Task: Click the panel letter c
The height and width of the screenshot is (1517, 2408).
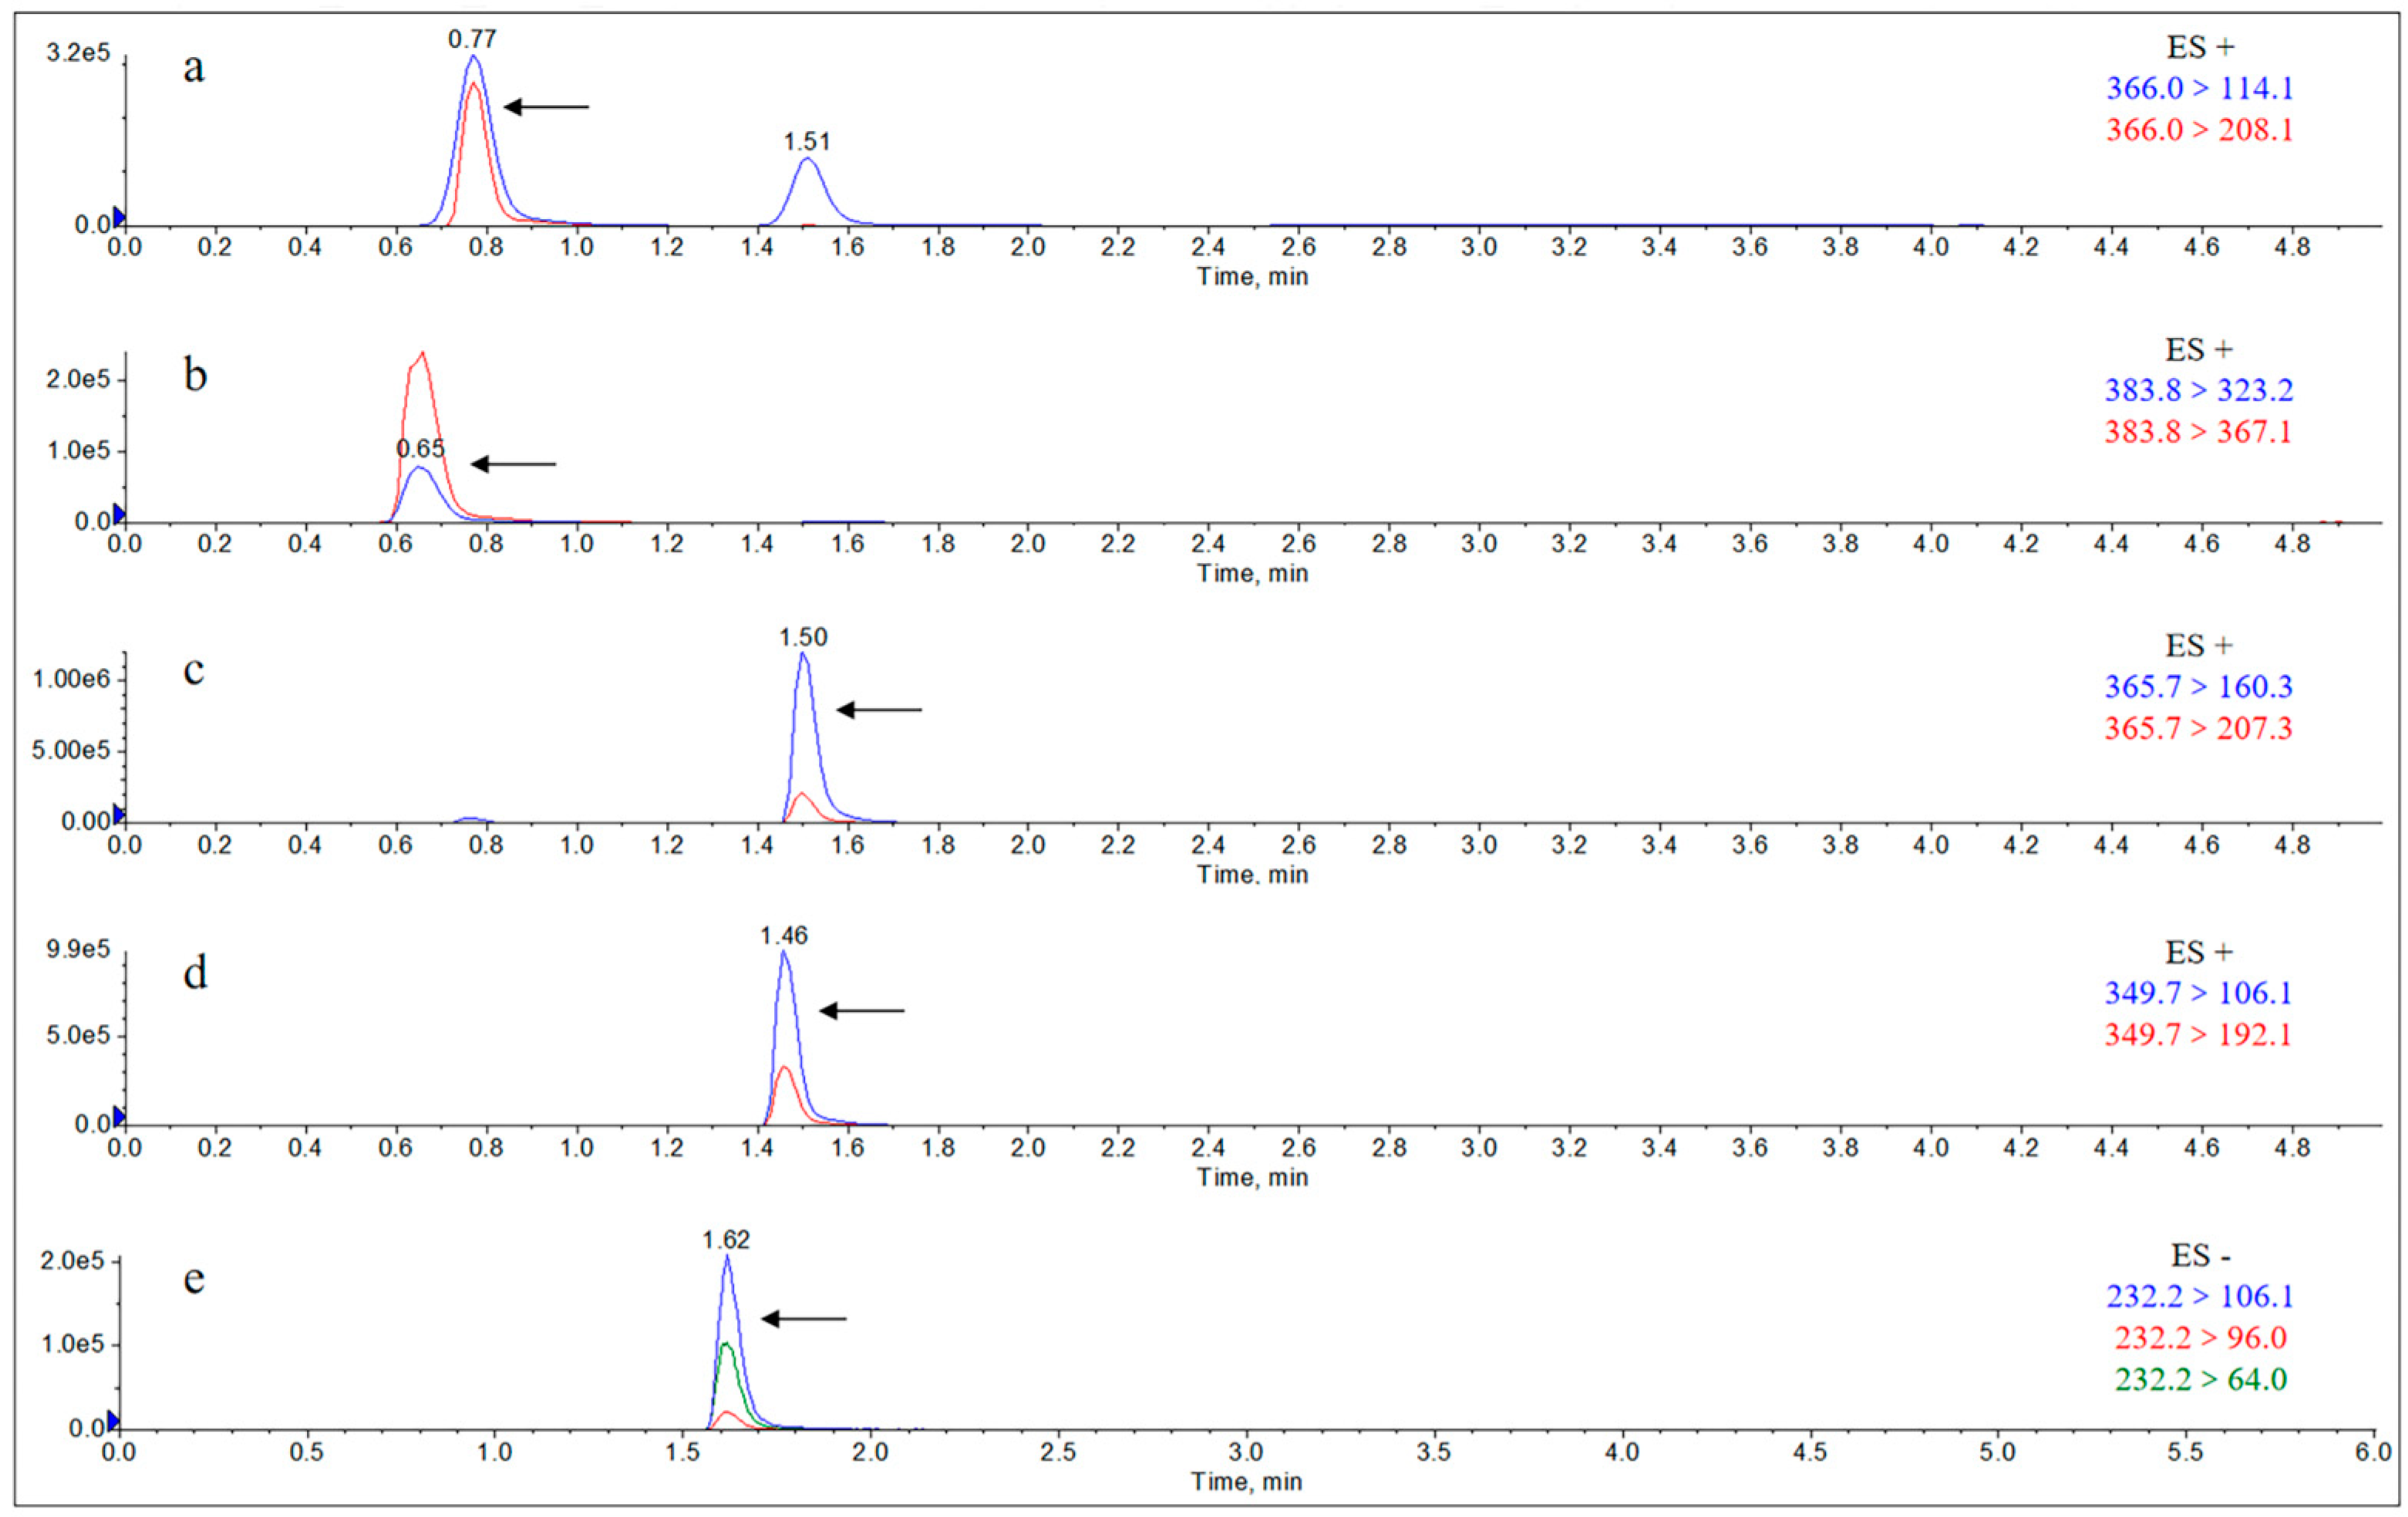Action: tap(194, 672)
